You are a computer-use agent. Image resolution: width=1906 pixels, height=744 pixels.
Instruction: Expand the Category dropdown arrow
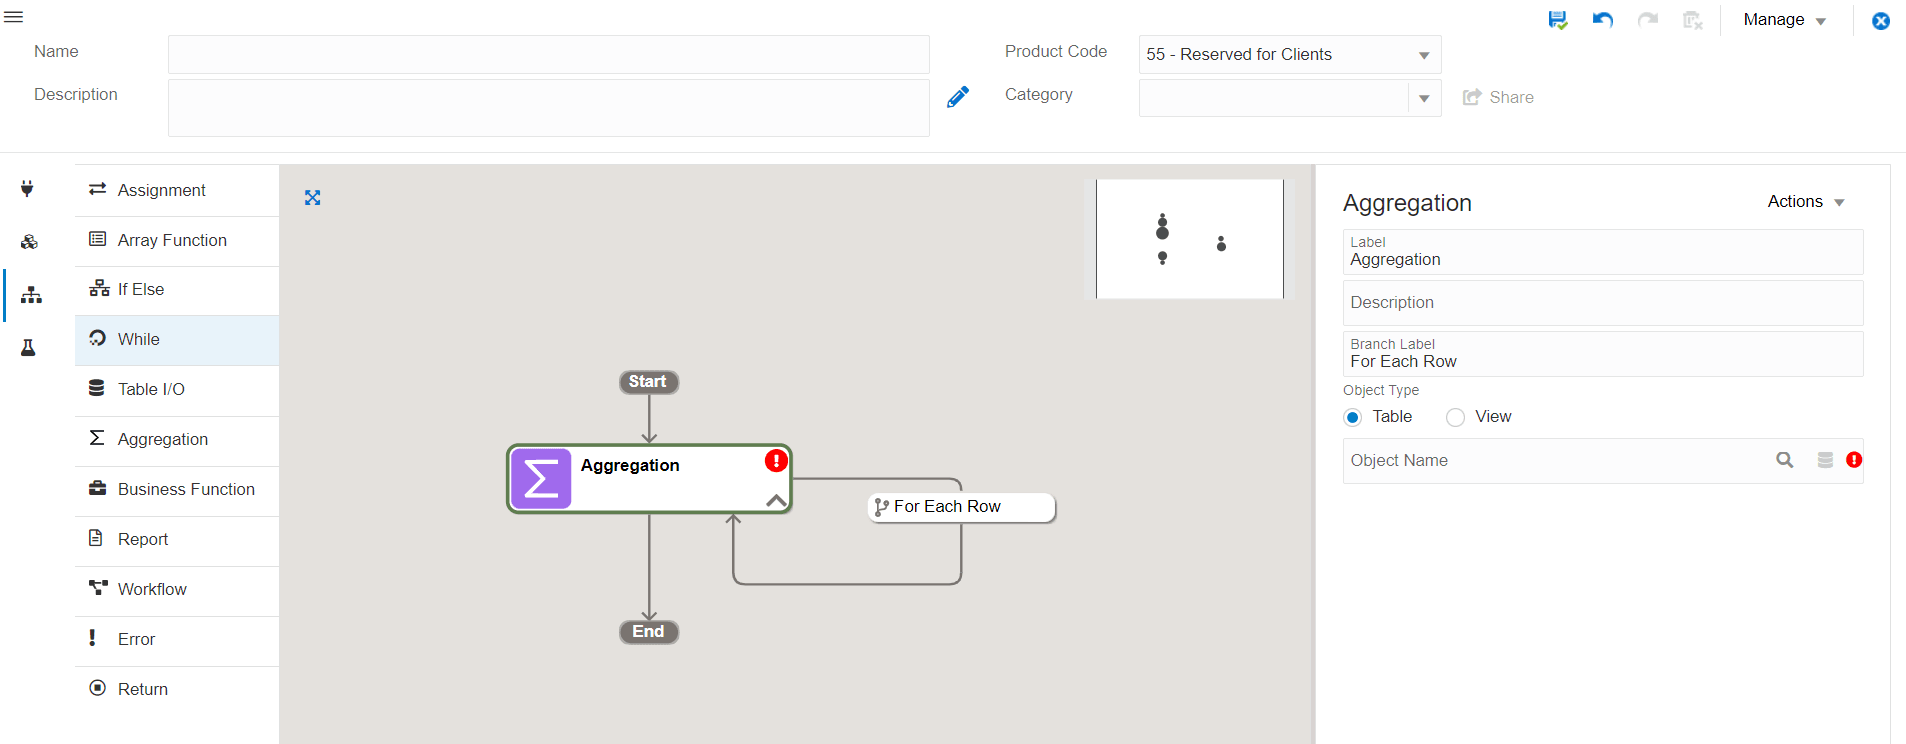[x=1424, y=98]
